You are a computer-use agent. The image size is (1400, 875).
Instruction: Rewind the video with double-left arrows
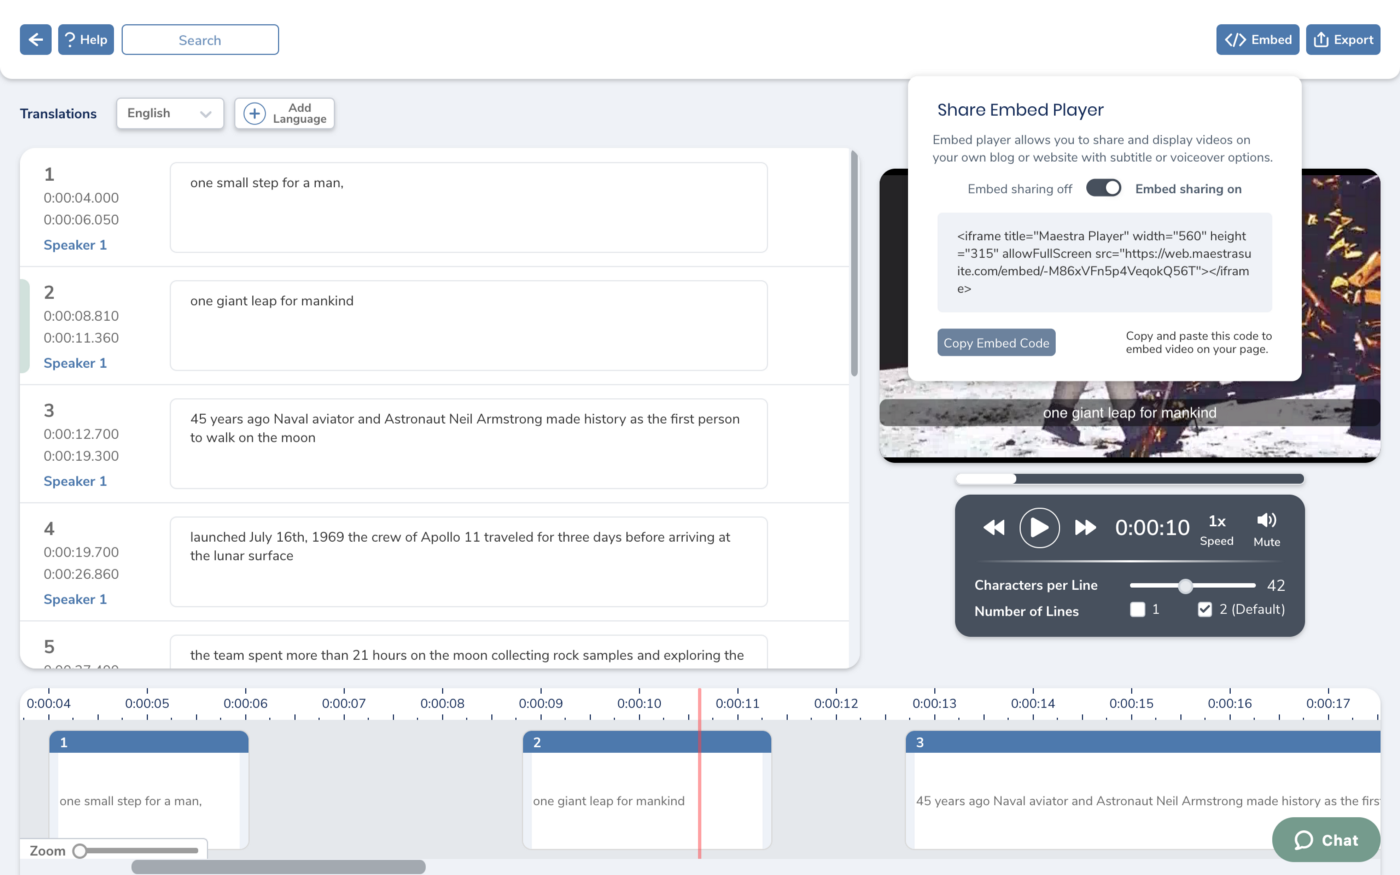point(994,527)
